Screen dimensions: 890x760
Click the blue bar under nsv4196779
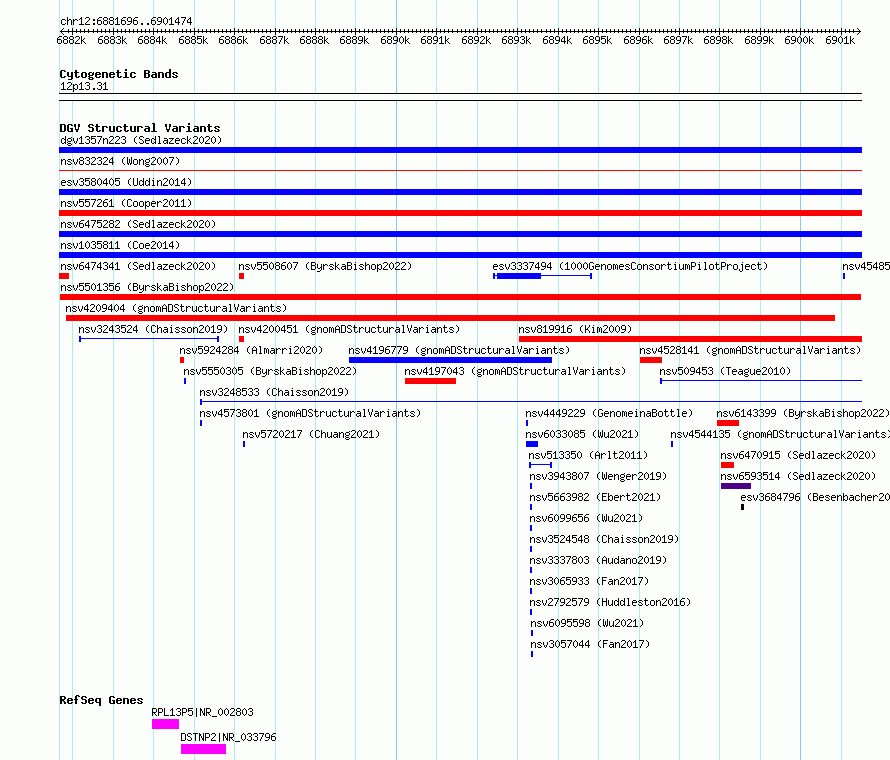450,360
